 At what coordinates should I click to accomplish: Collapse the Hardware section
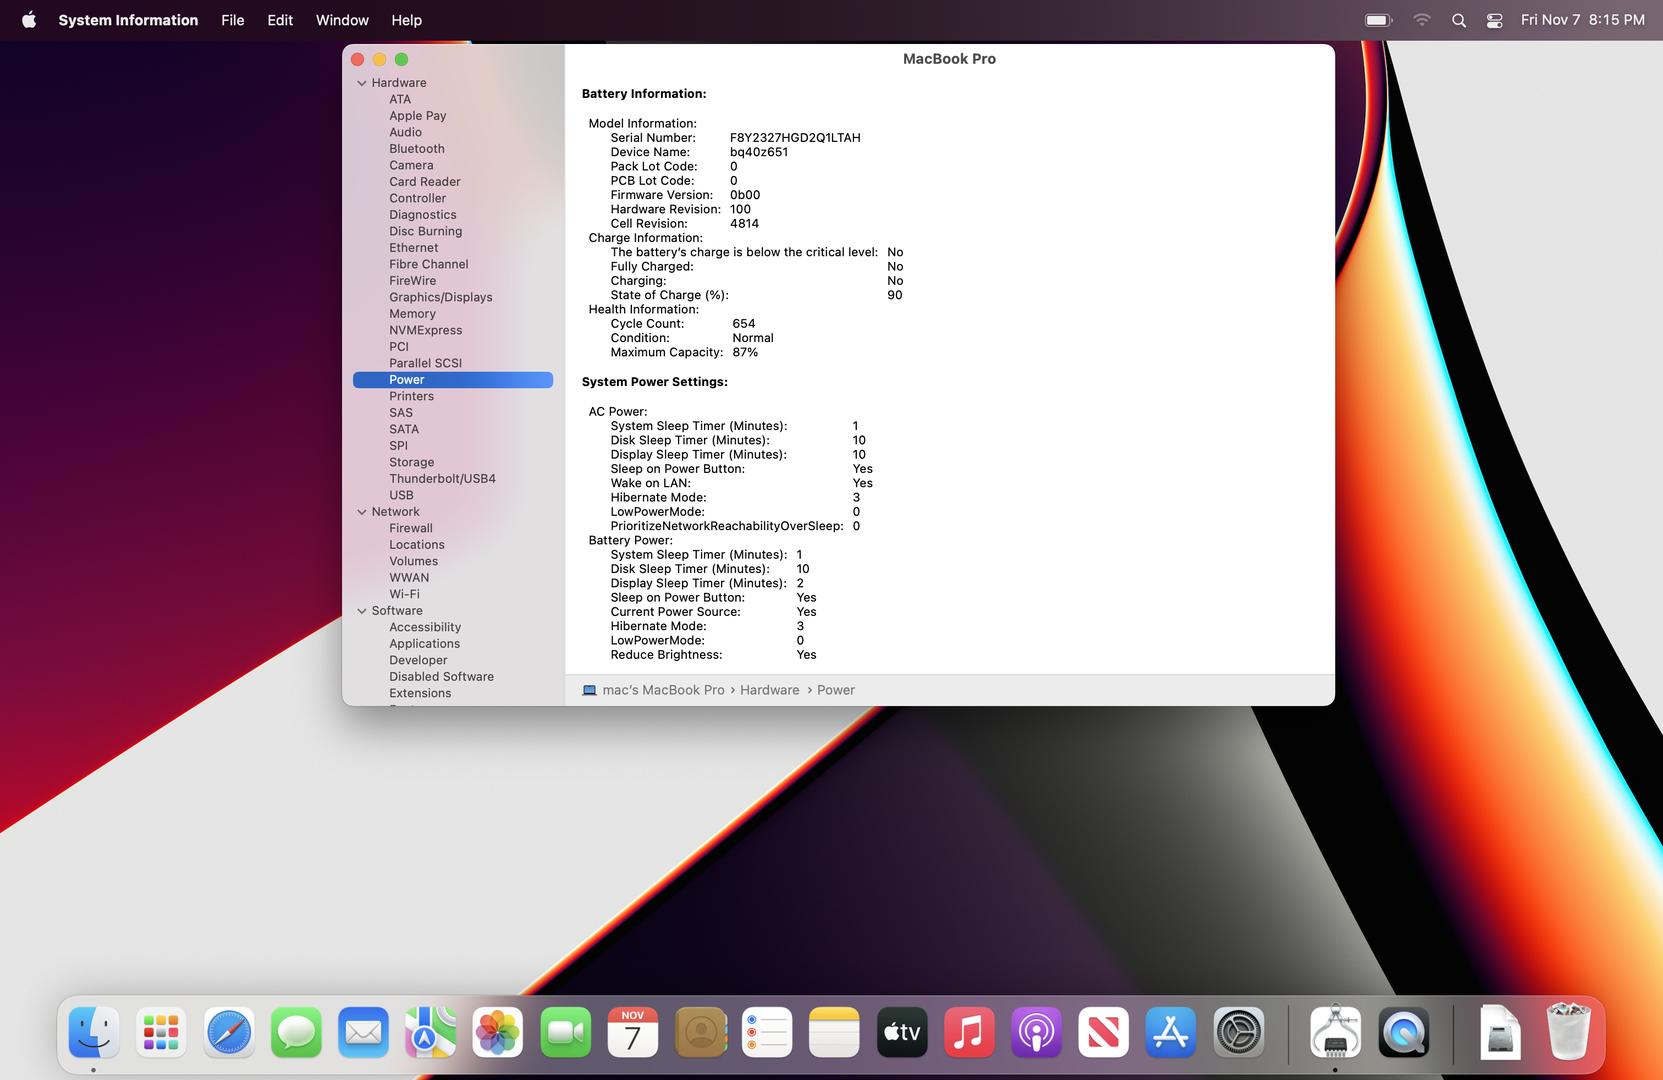(x=362, y=83)
